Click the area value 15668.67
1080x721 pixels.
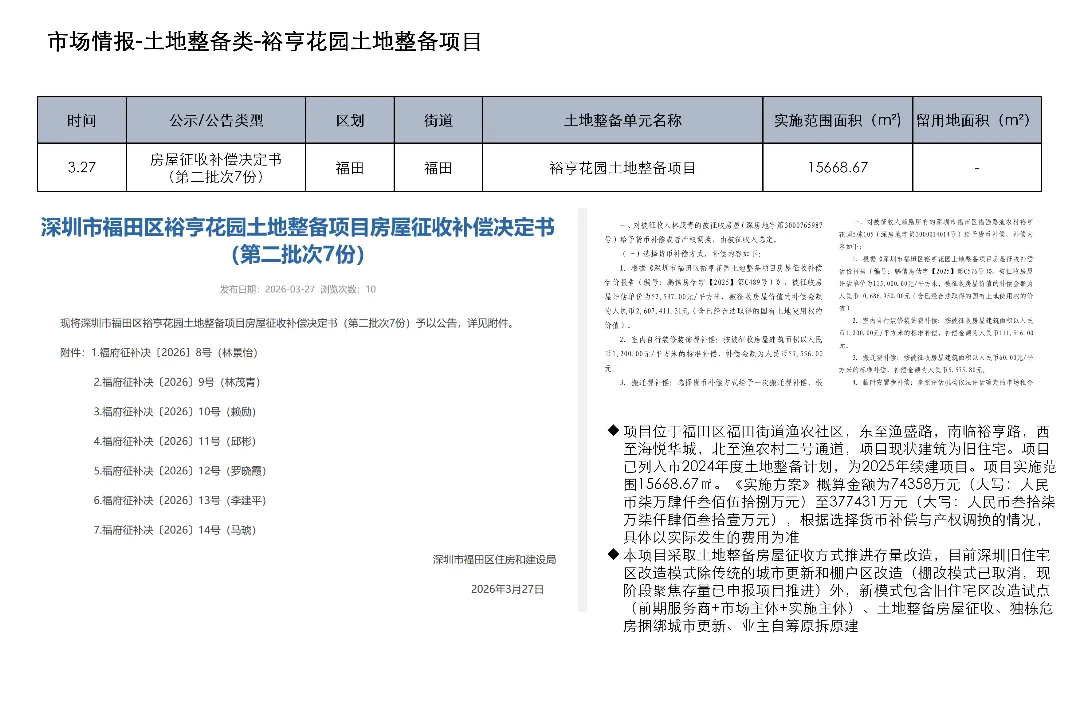838,167
